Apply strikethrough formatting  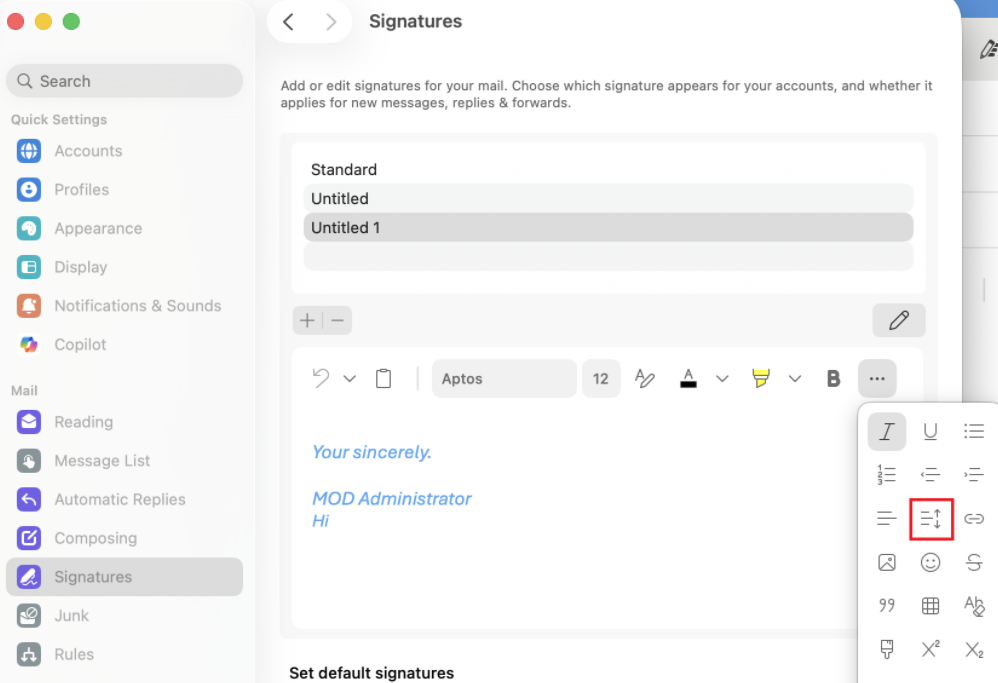pos(974,562)
